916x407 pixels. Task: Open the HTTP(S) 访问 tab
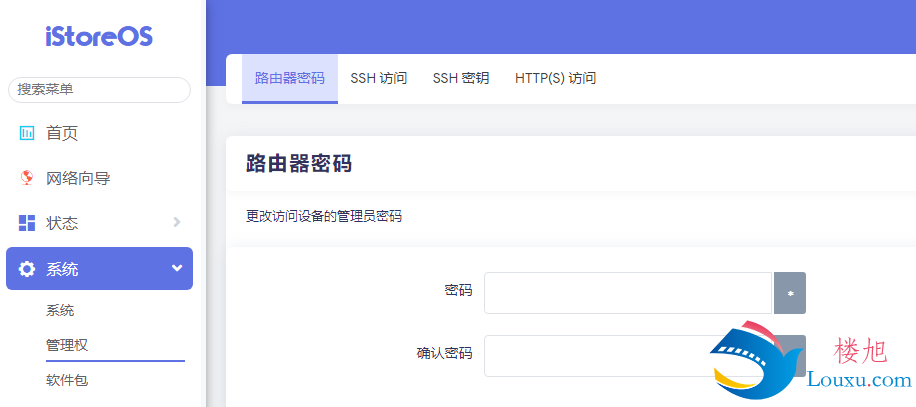pos(555,78)
